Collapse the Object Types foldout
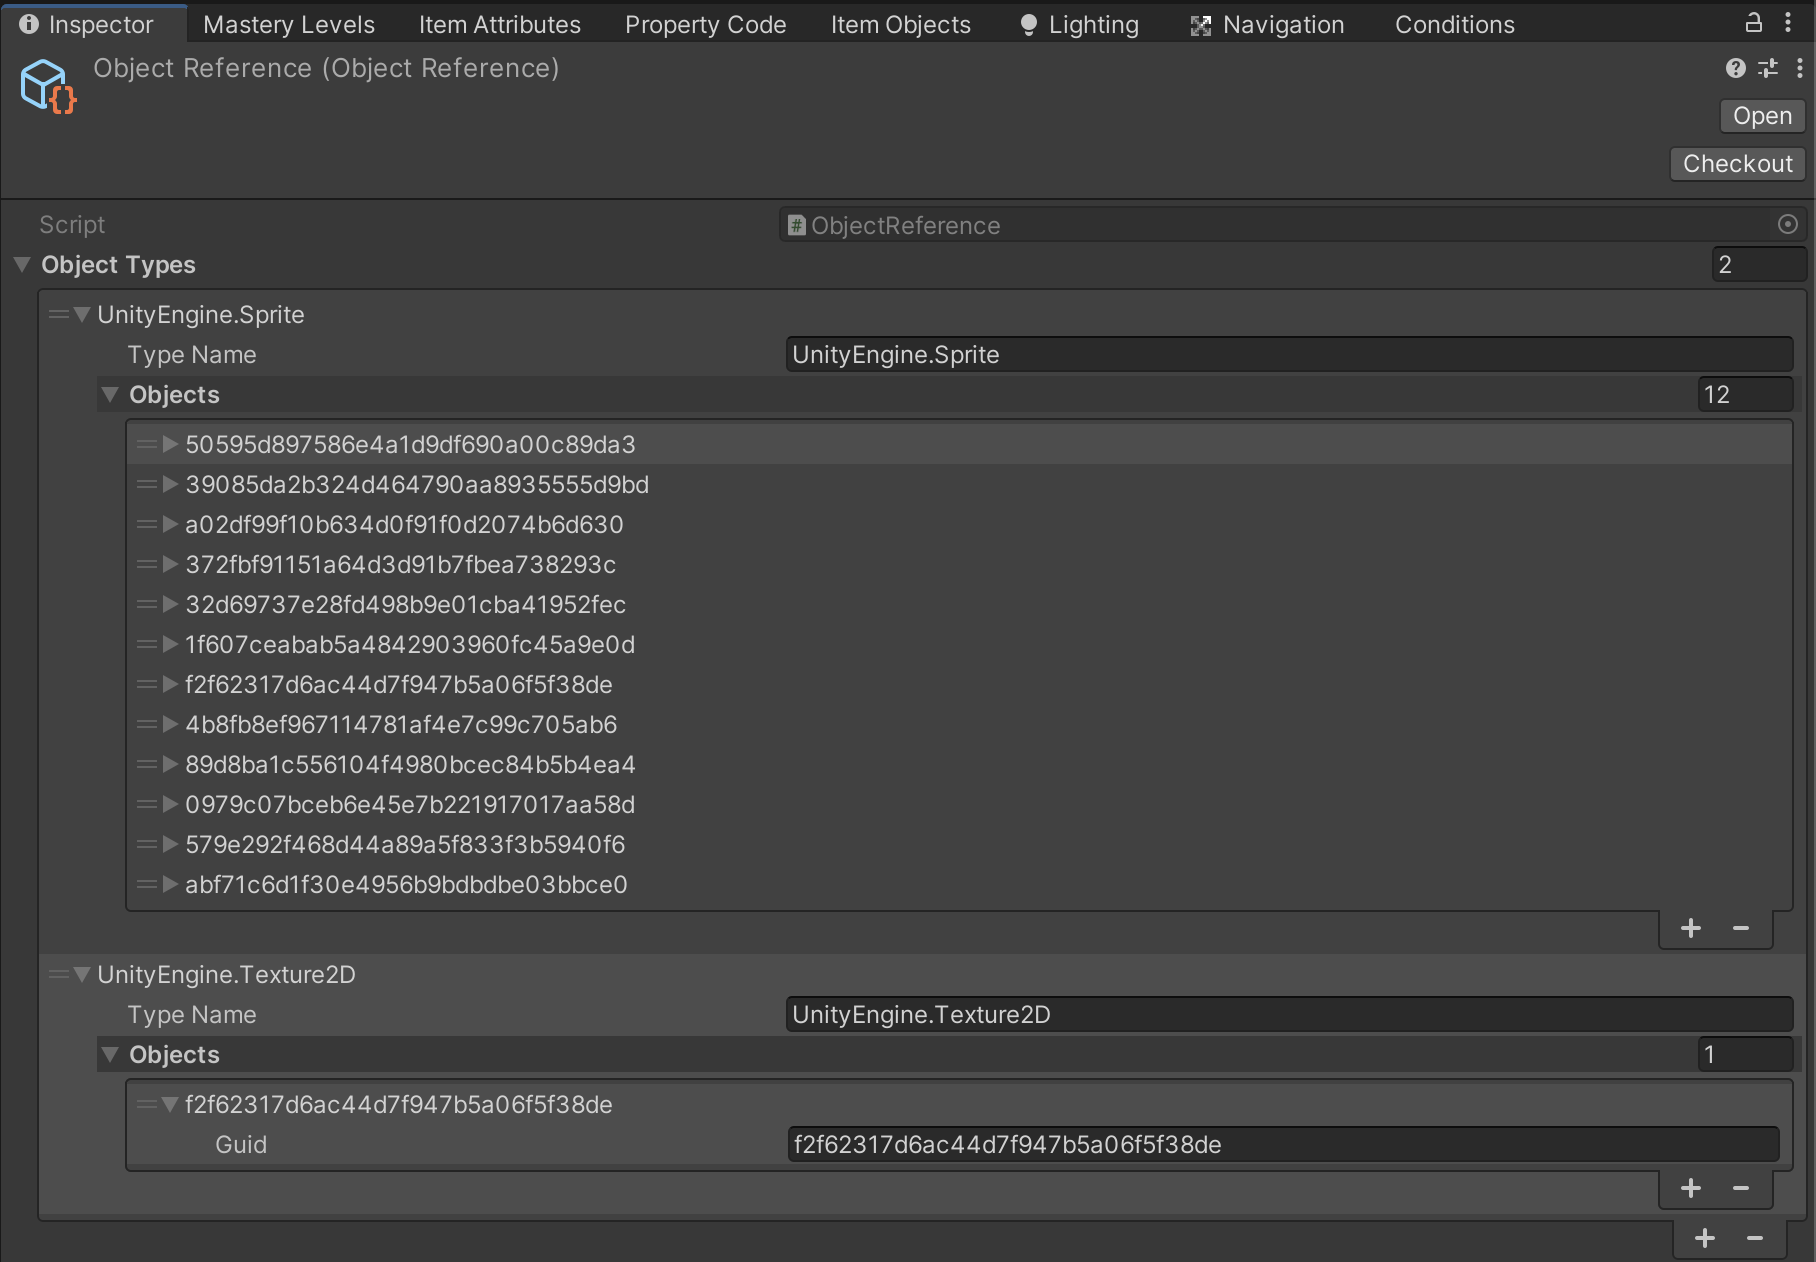The height and width of the screenshot is (1262, 1816). pyautogui.click(x=22, y=265)
